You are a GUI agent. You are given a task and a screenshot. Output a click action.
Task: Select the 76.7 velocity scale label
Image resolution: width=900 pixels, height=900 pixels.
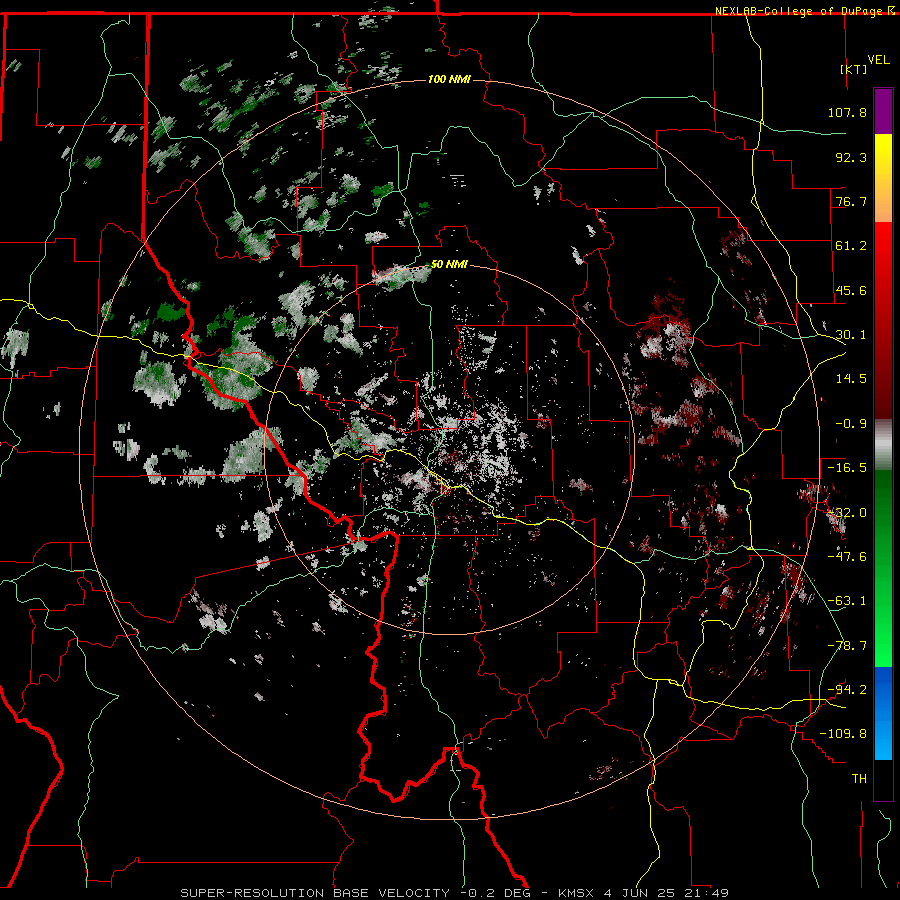tap(851, 201)
